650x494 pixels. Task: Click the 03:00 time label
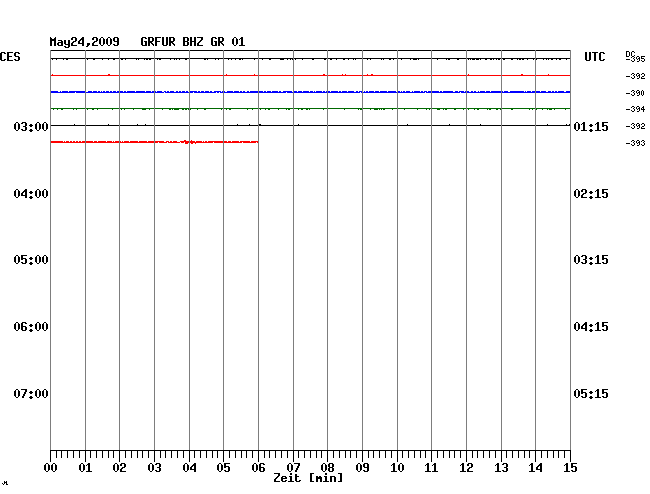[x=31, y=126]
